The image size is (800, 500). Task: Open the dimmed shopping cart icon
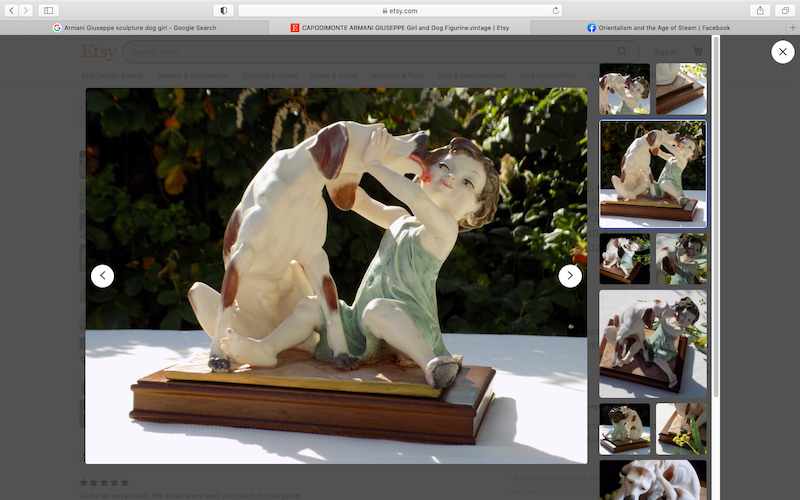[x=697, y=51]
